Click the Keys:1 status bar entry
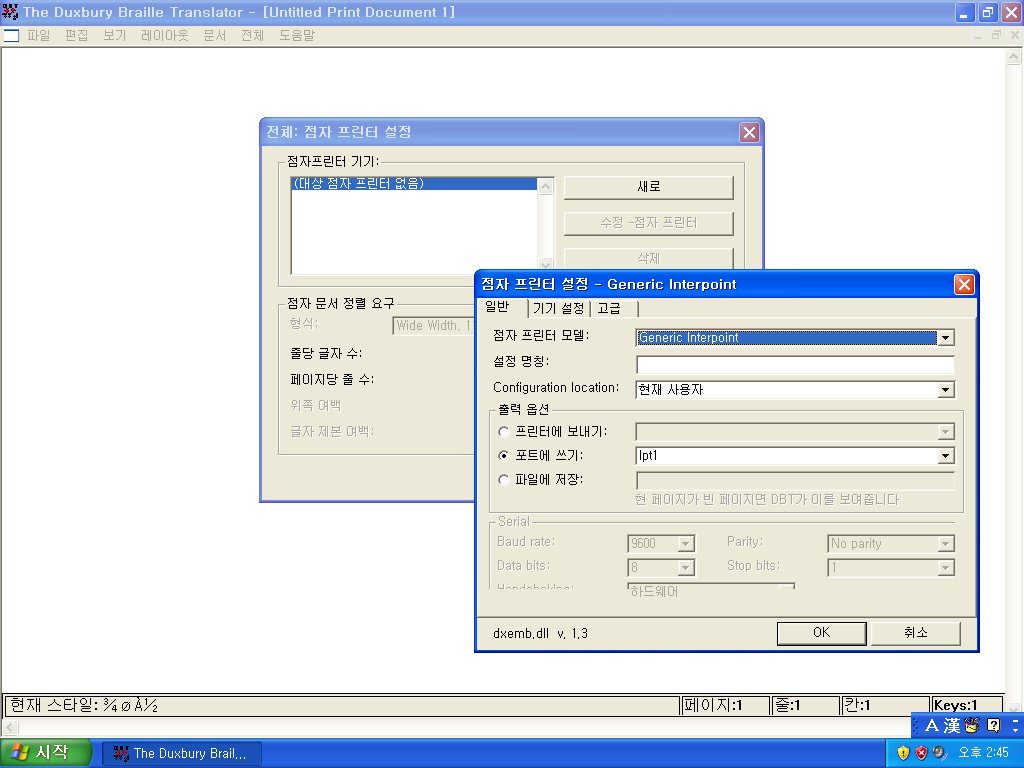This screenshot has width=1024, height=768. (966, 705)
